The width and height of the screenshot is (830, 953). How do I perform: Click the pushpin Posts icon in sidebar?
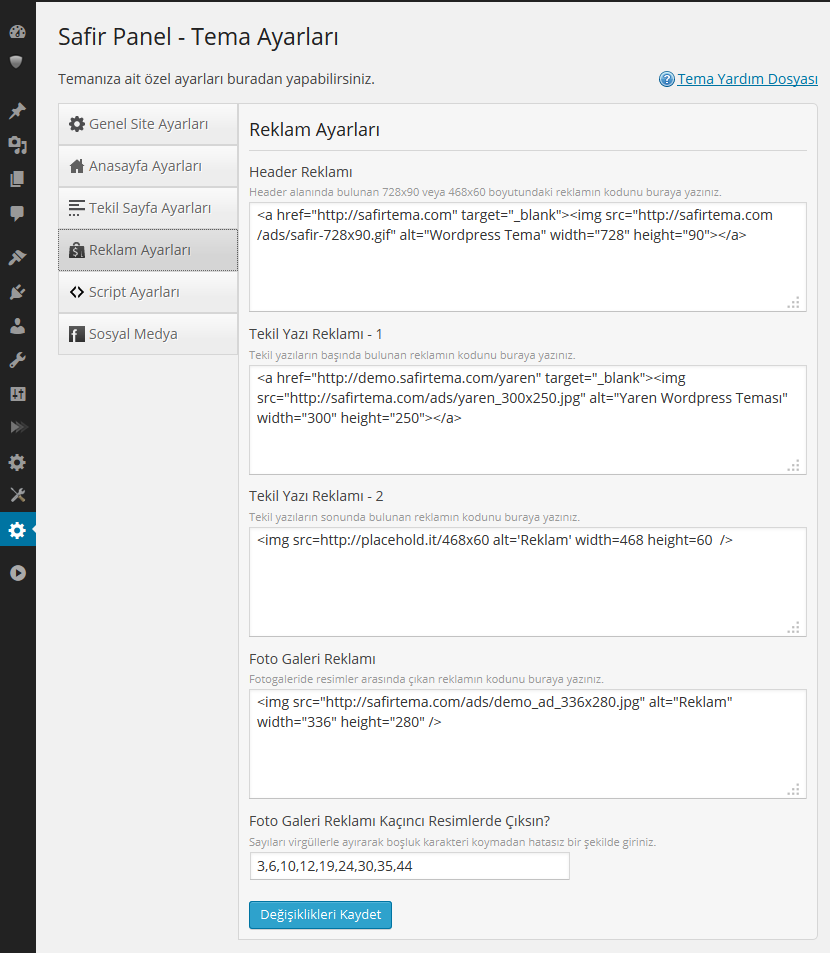18,111
